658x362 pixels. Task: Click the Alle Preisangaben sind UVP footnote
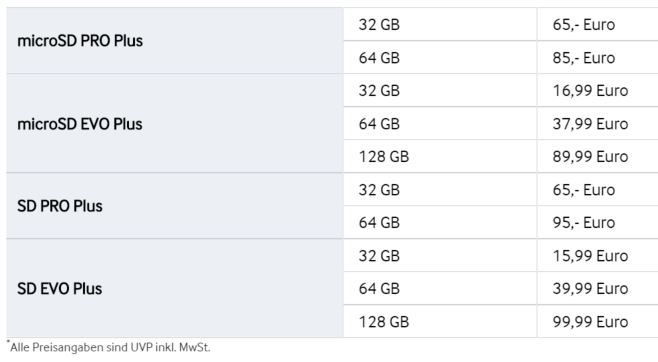pos(109,347)
